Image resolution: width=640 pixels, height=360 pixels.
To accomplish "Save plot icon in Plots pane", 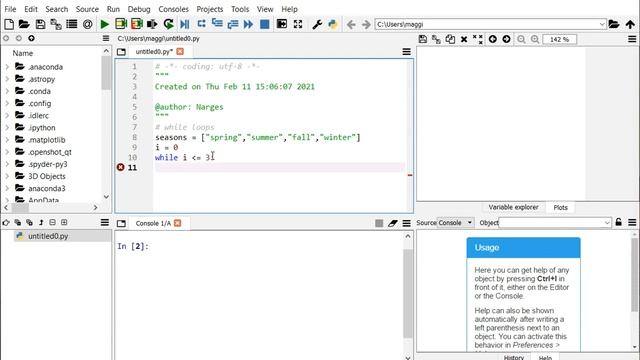I will [423, 39].
